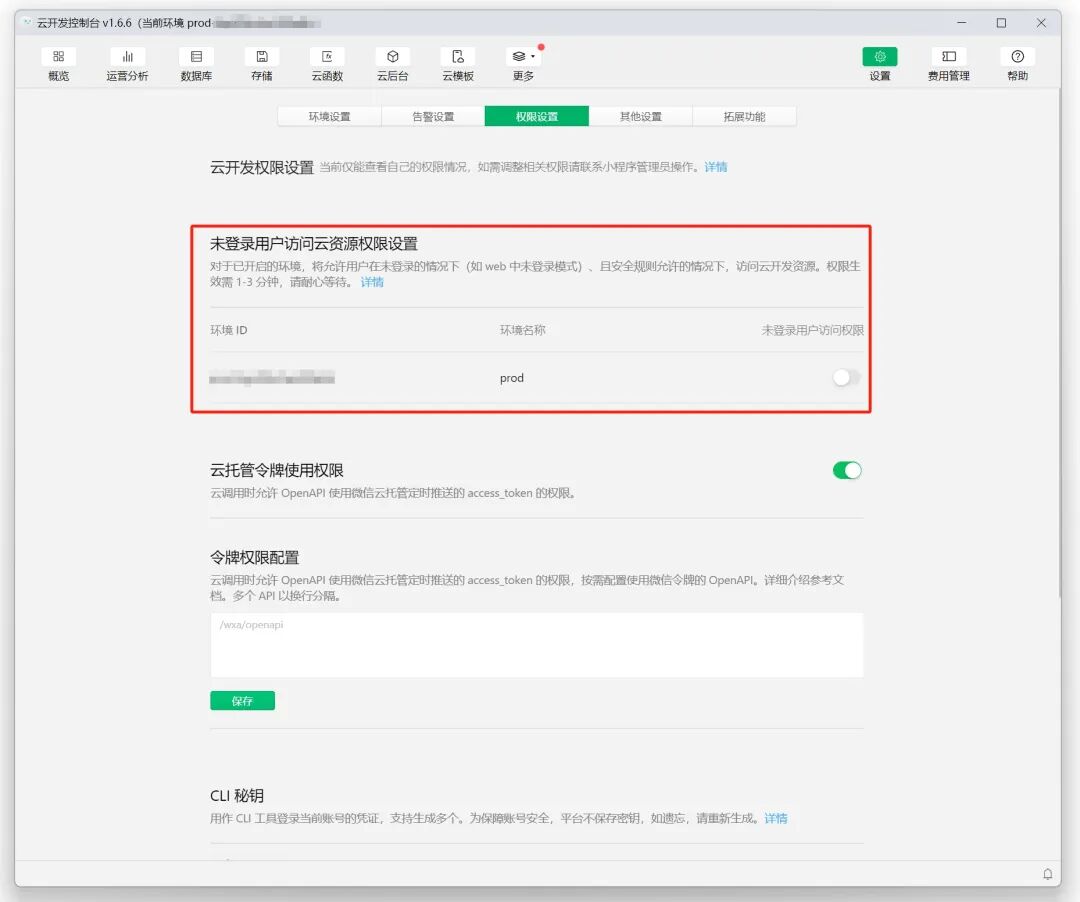Click the blurred environment ID value
Image resolution: width=1080 pixels, height=902 pixels.
click(x=272, y=377)
